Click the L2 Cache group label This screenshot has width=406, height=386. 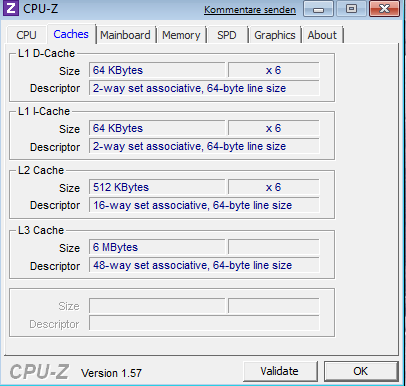(41, 170)
